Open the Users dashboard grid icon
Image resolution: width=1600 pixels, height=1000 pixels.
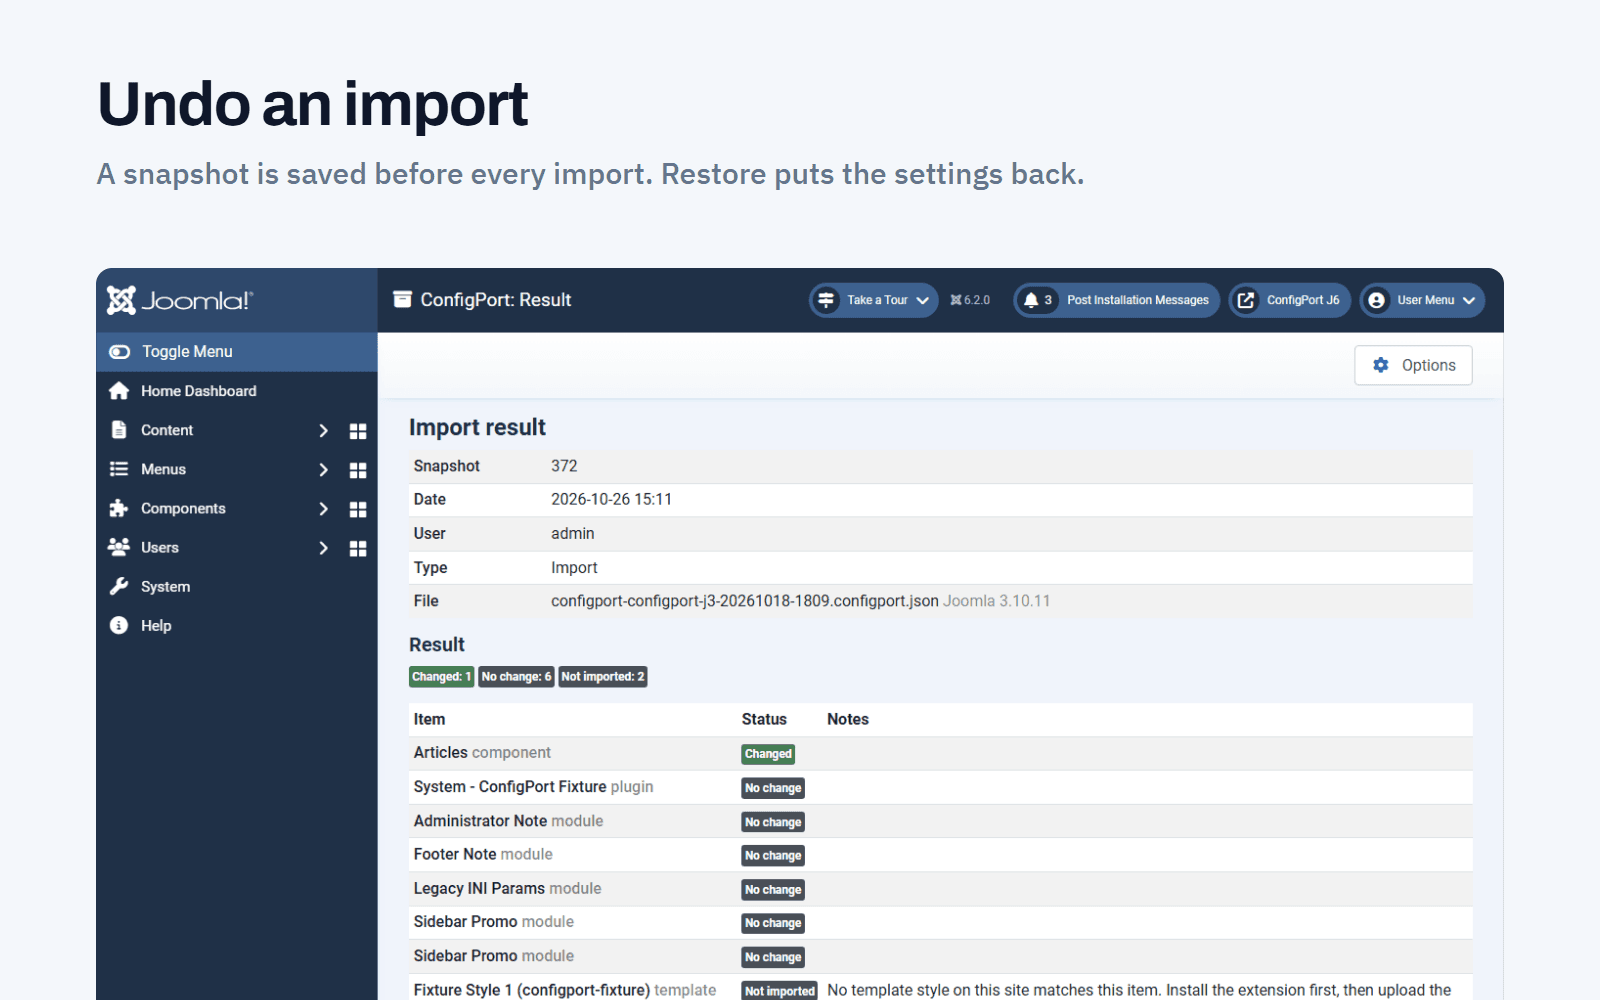pos(358,548)
